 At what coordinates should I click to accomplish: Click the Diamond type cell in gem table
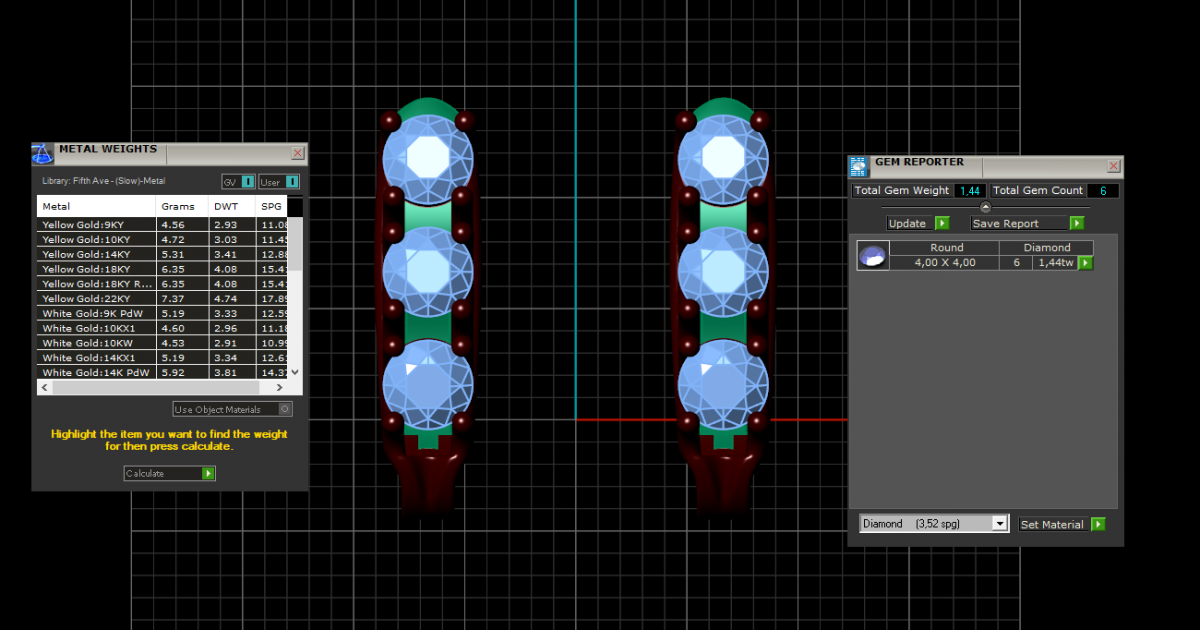[1047, 248]
